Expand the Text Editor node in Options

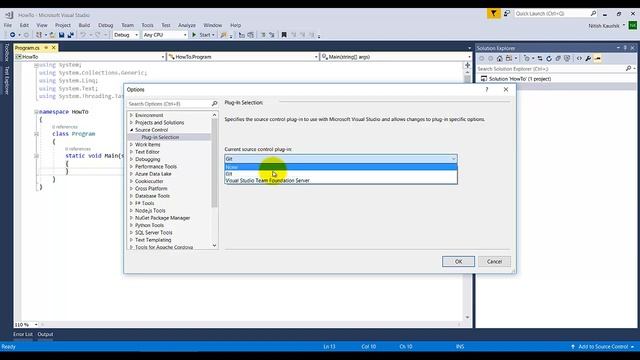(x=131, y=152)
